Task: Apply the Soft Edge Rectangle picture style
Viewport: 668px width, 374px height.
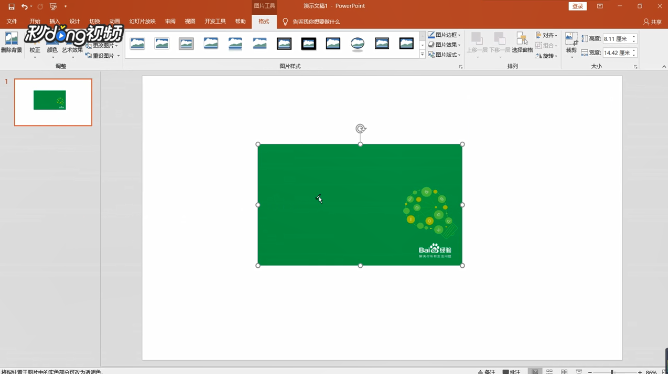Action: [259, 43]
